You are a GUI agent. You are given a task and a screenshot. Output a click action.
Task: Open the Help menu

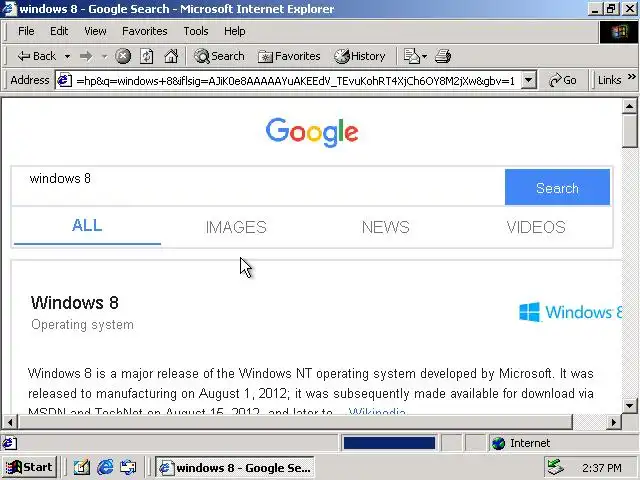[235, 31]
